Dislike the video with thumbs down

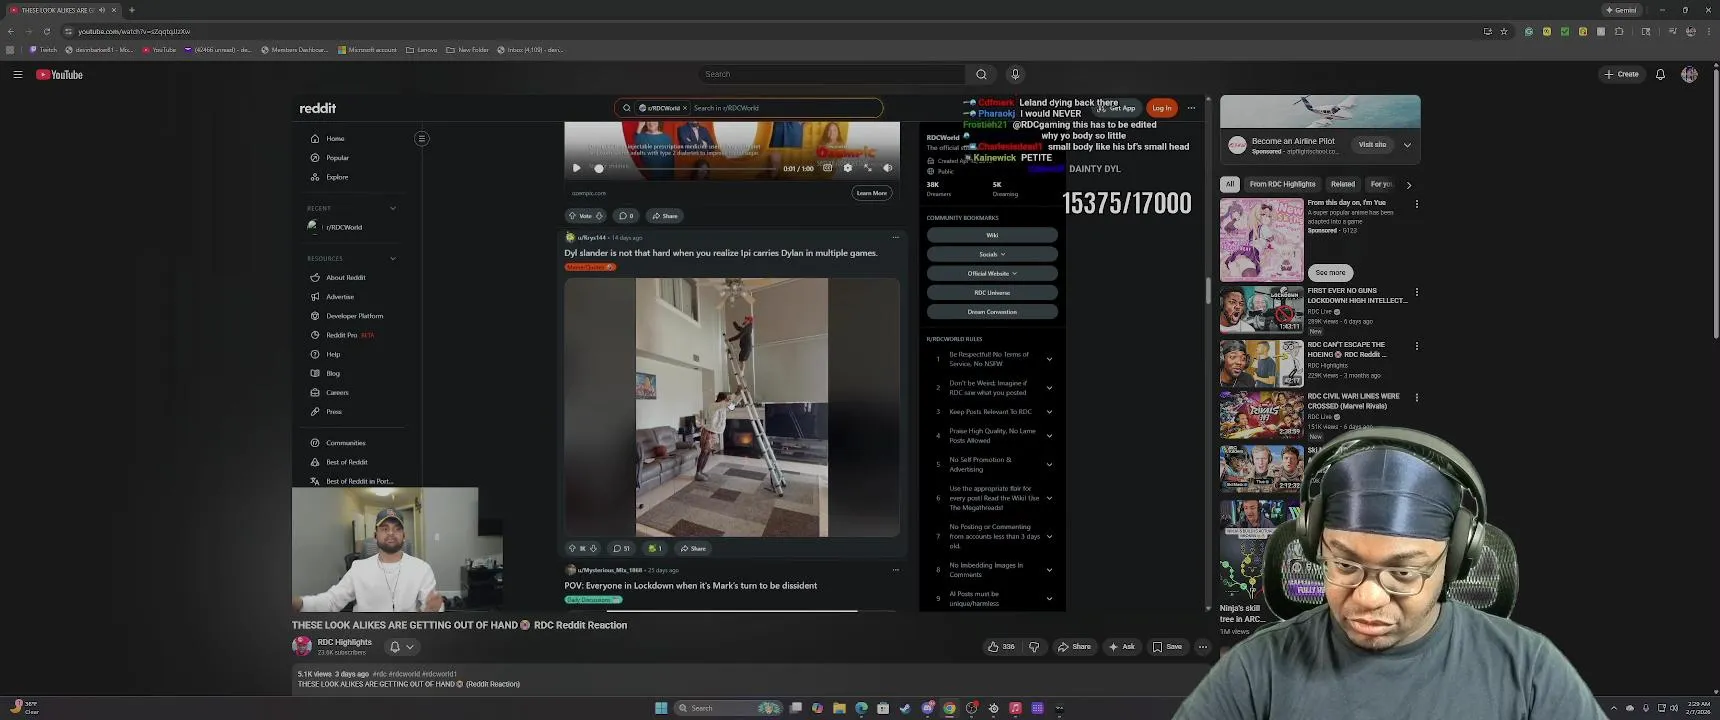(x=1034, y=647)
